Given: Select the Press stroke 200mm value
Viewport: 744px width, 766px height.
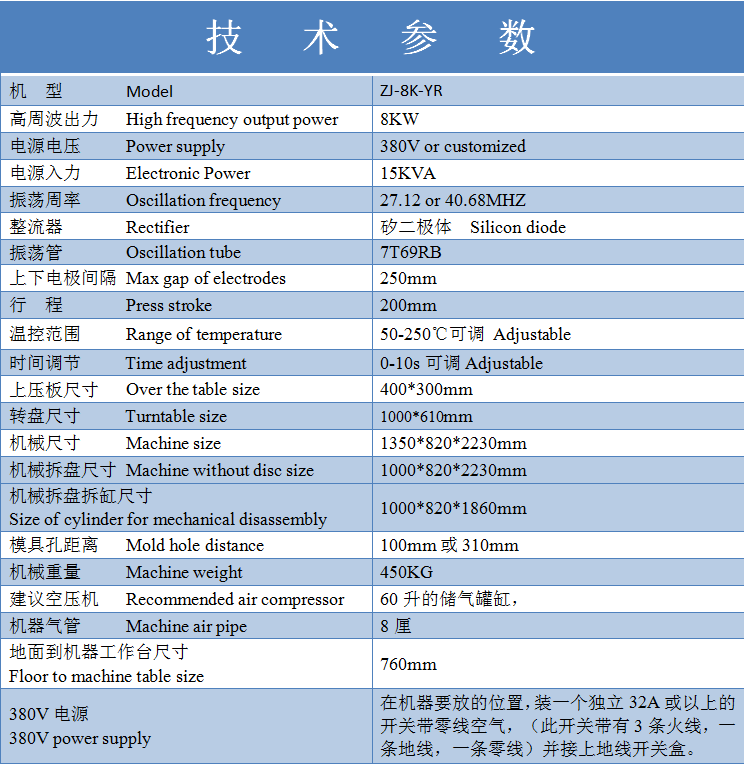Looking at the screenshot, I should [408, 306].
